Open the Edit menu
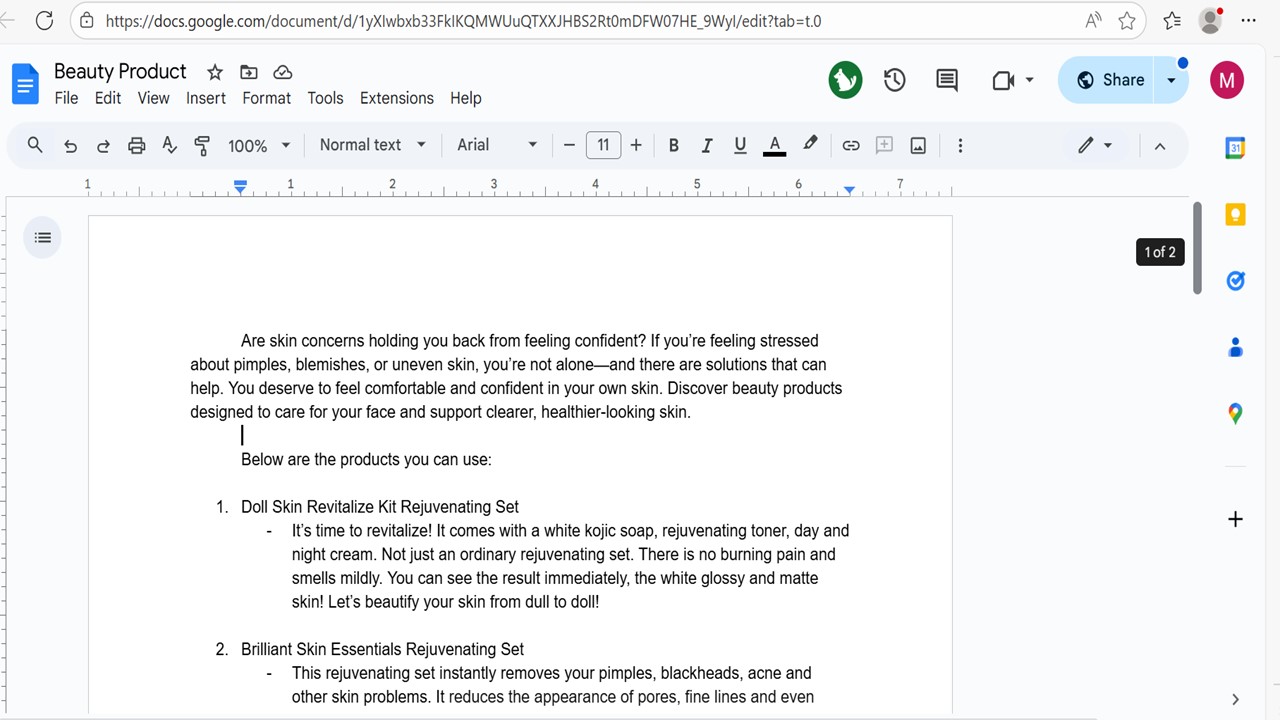The width and height of the screenshot is (1280, 720). (108, 98)
